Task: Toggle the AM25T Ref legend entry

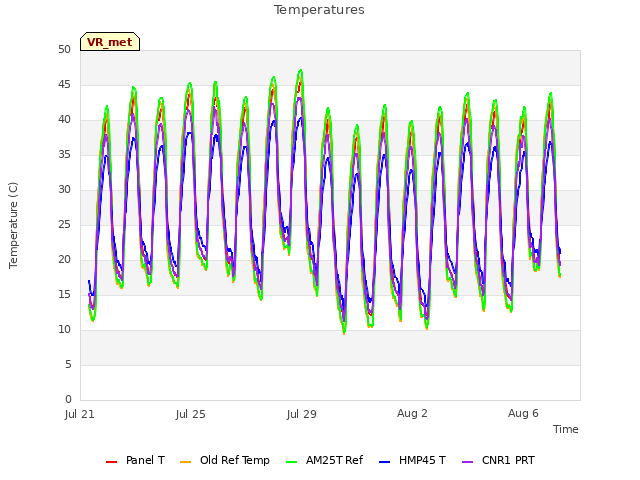Action: click(x=324, y=460)
